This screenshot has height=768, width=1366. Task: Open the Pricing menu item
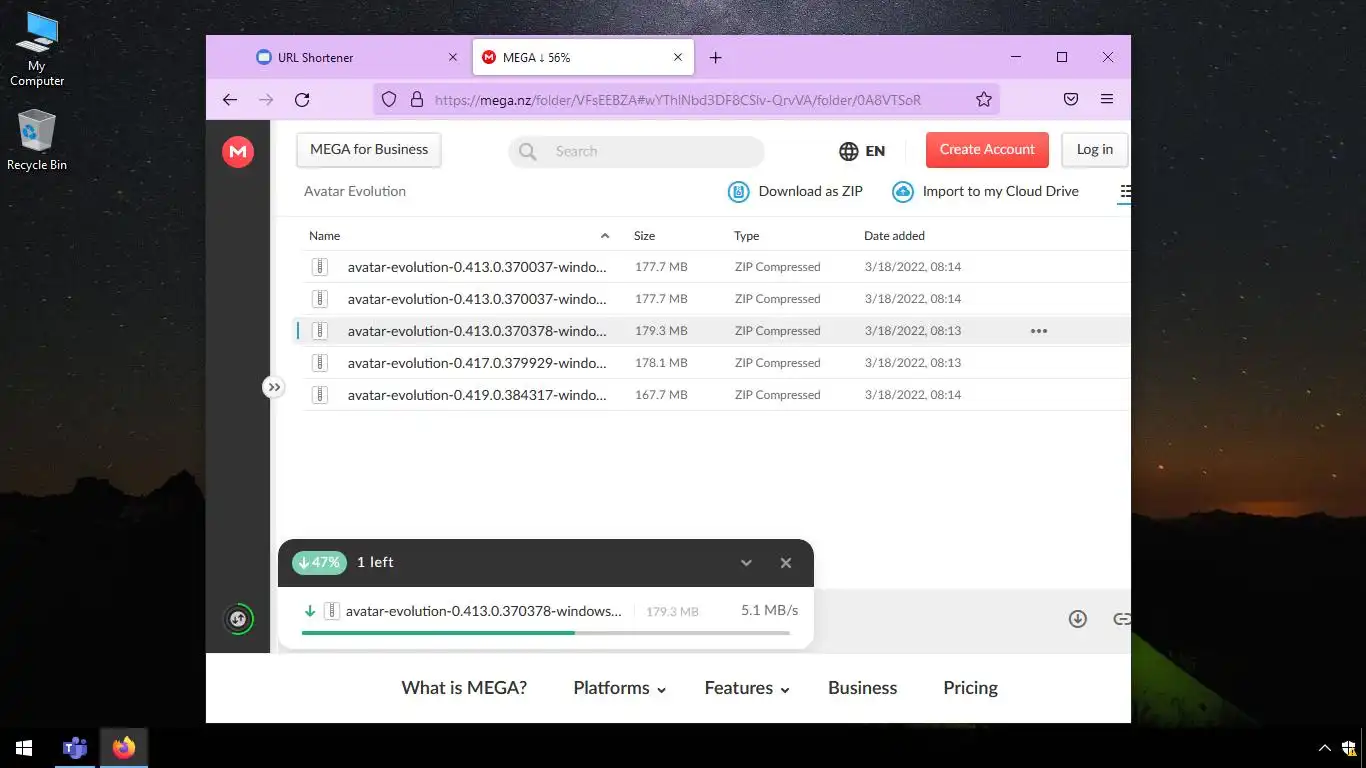tap(970, 688)
